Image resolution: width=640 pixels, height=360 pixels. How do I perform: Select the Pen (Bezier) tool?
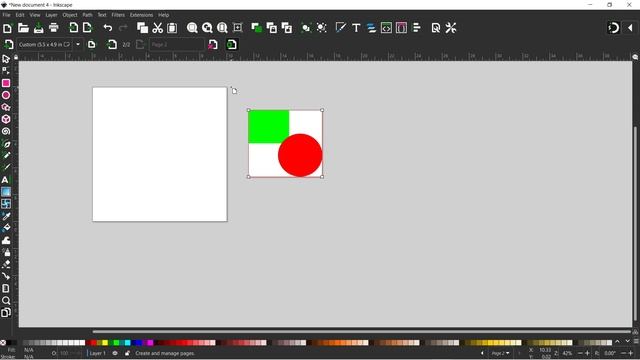(6, 144)
